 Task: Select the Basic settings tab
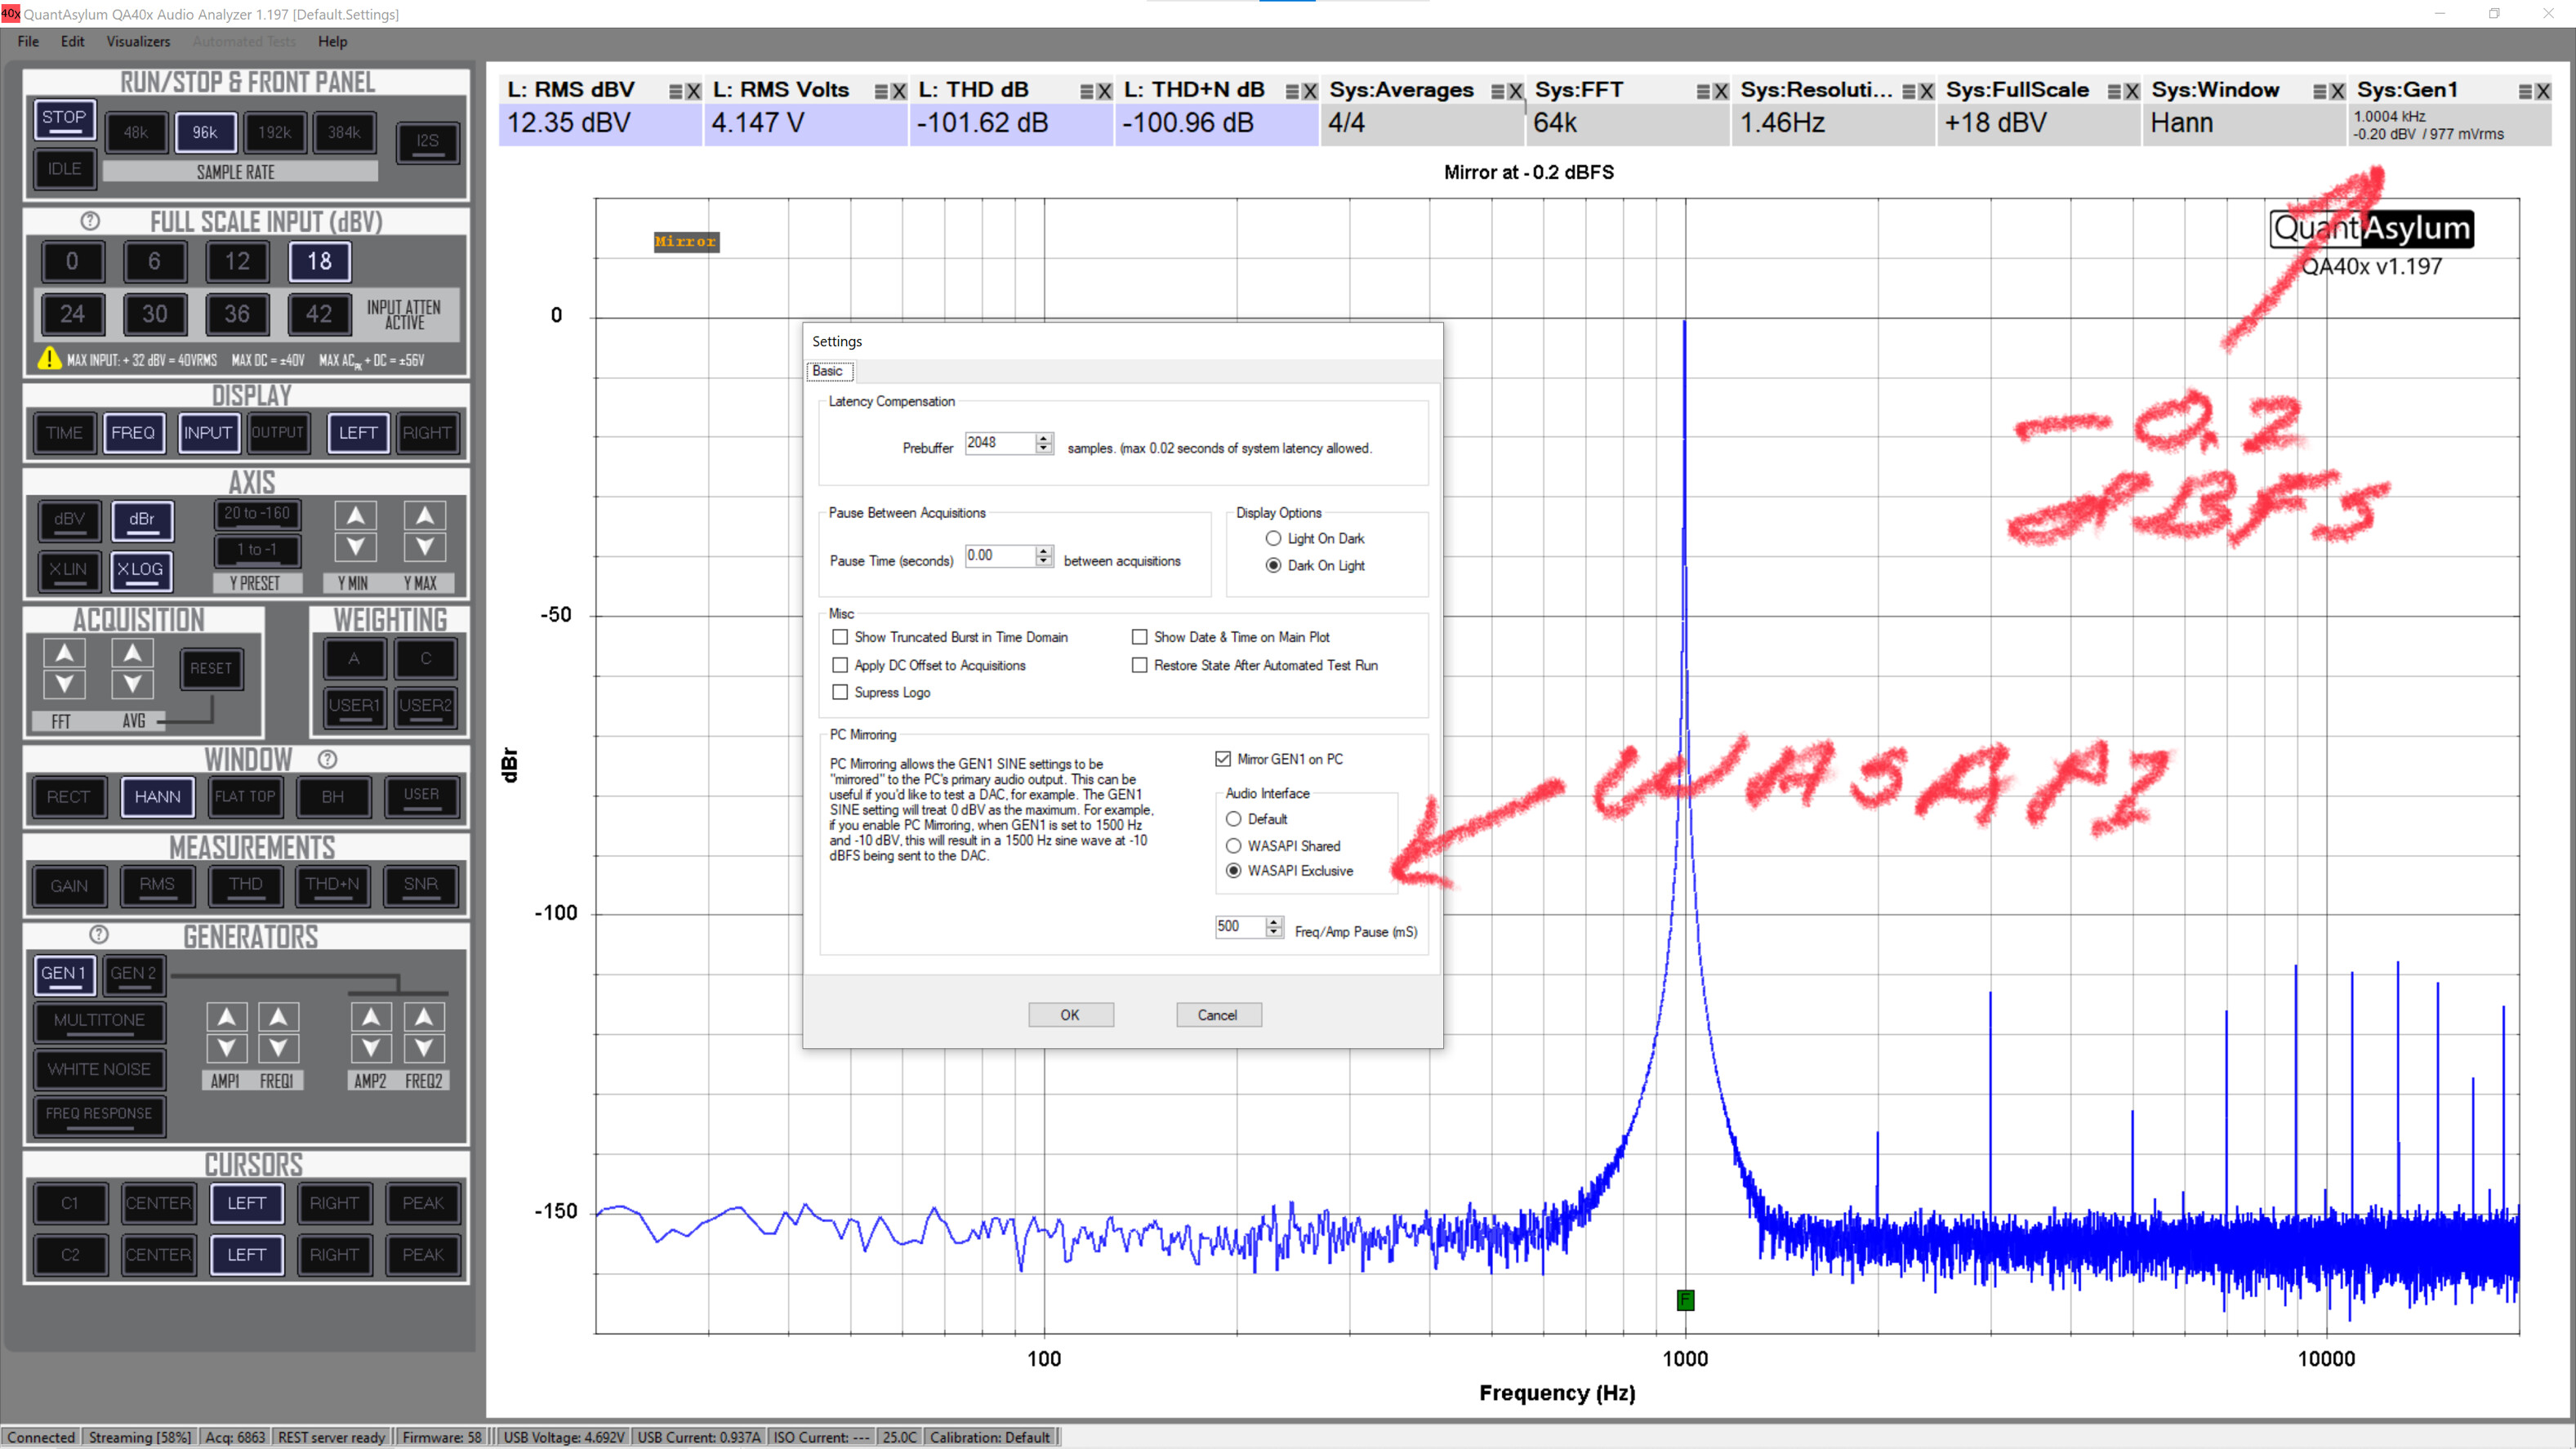click(x=828, y=371)
